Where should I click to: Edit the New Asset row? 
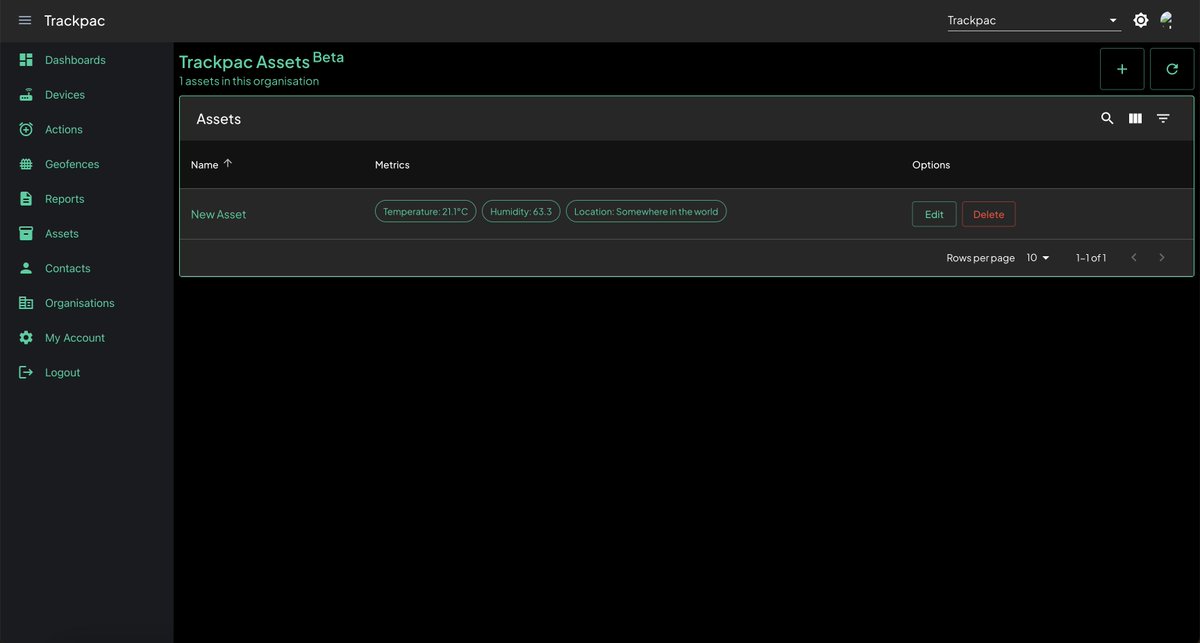[x=934, y=214]
